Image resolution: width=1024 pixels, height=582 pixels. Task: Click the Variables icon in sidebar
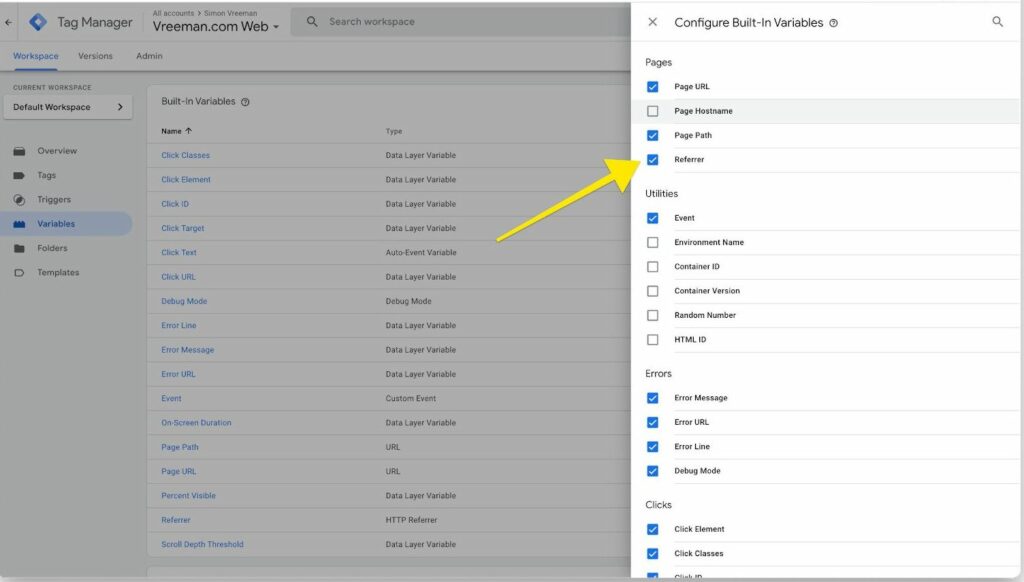19,224
